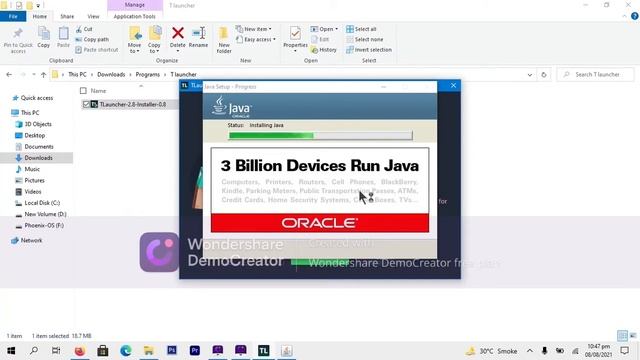The image size is (640, 360).
Task: Click Edit in the Open group
Action: coord(320,40)
